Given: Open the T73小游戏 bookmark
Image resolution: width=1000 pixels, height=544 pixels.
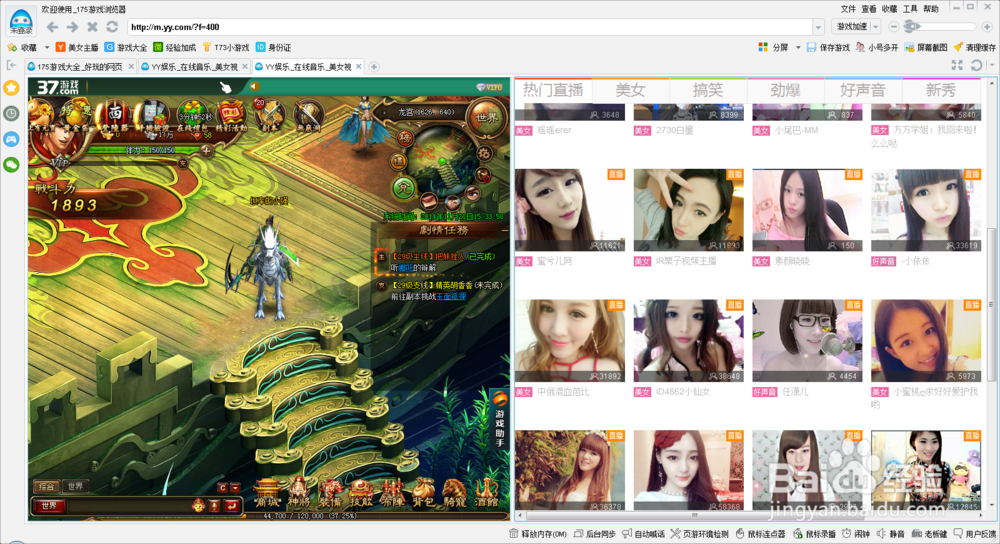Looking at the screenshot, I should click(x=226, y=47).
